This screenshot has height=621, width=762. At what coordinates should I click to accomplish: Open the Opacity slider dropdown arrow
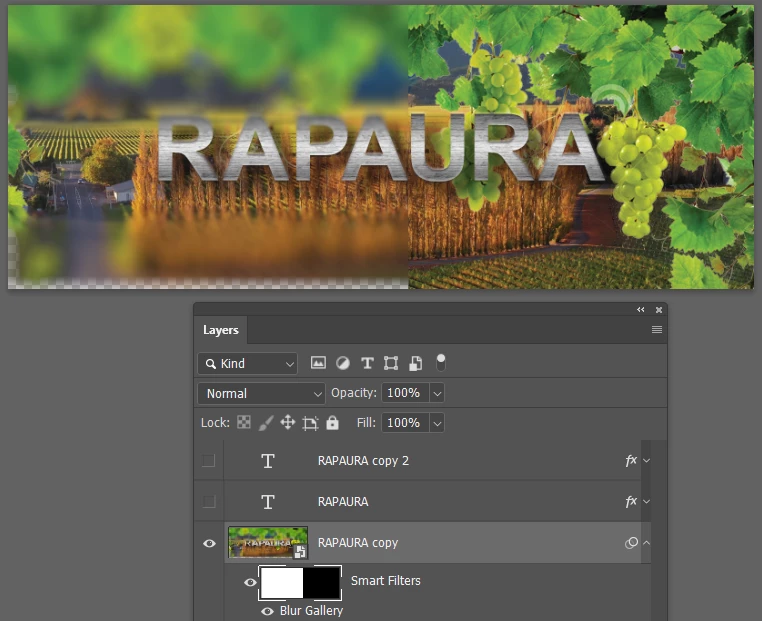(437, 393)
